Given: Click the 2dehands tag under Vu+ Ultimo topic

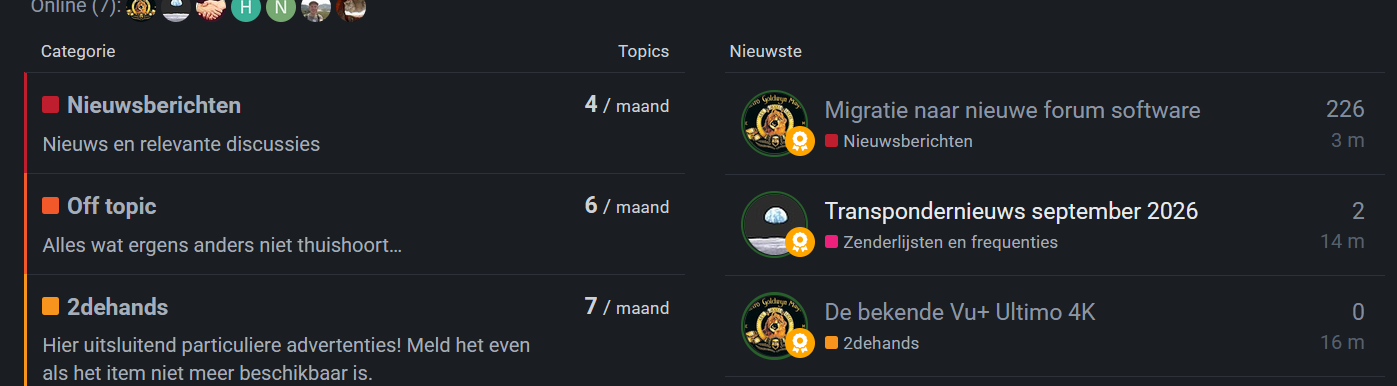Looking at the screenshot, I should tap(872, 343).
